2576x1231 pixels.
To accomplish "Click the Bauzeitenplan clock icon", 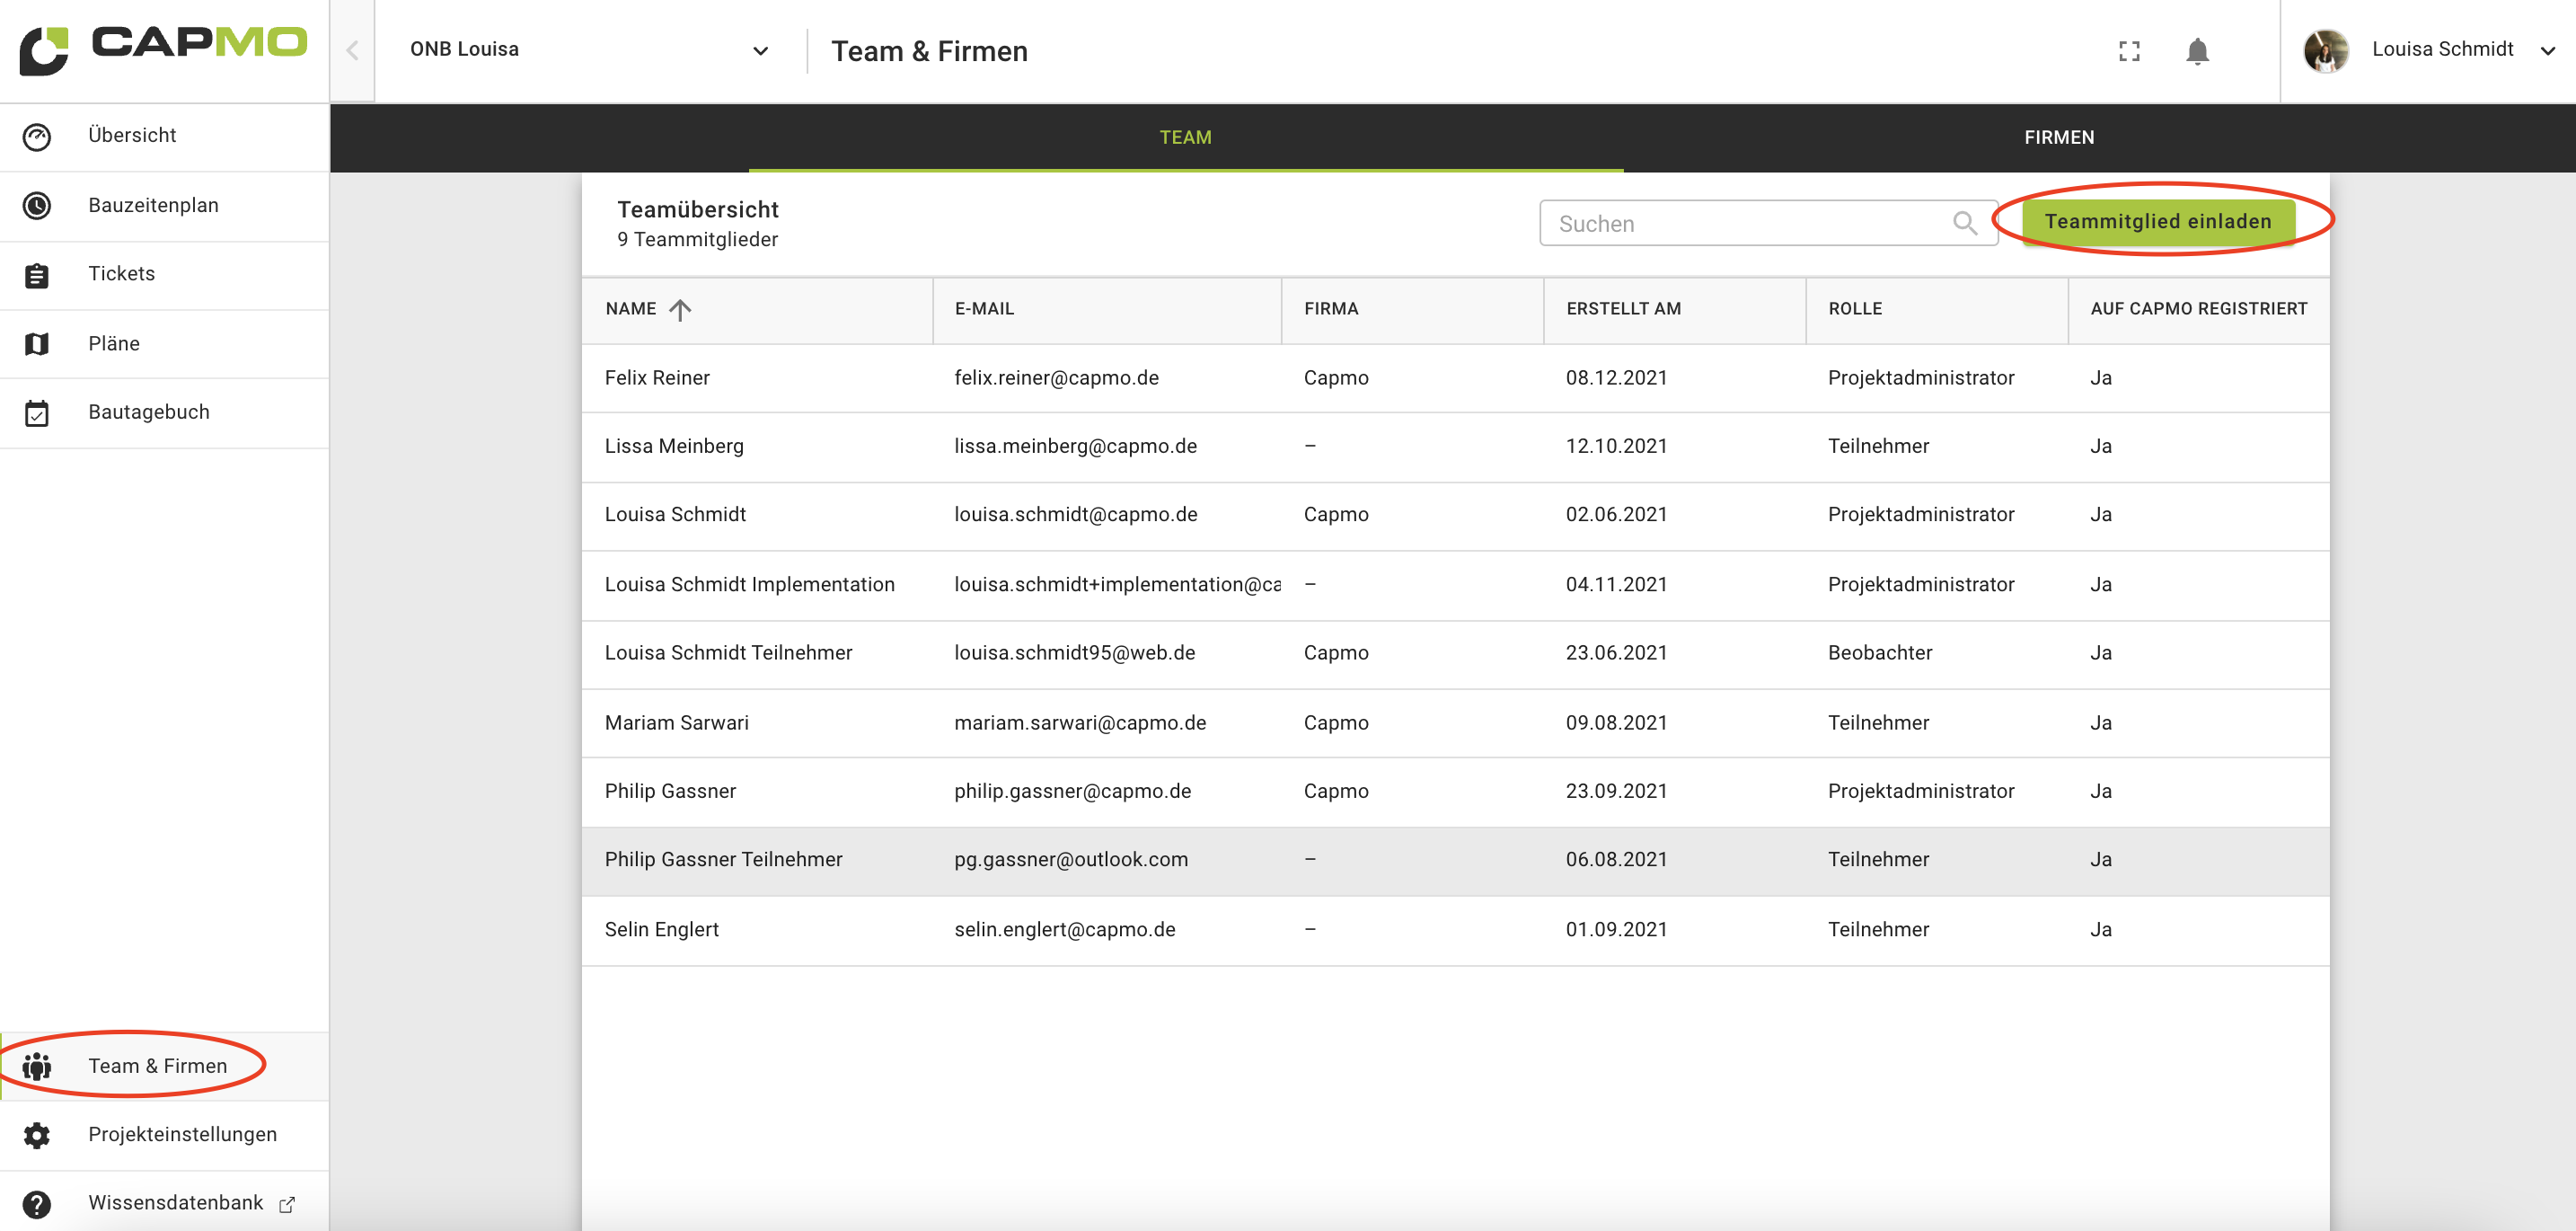I will click(37, 205).
